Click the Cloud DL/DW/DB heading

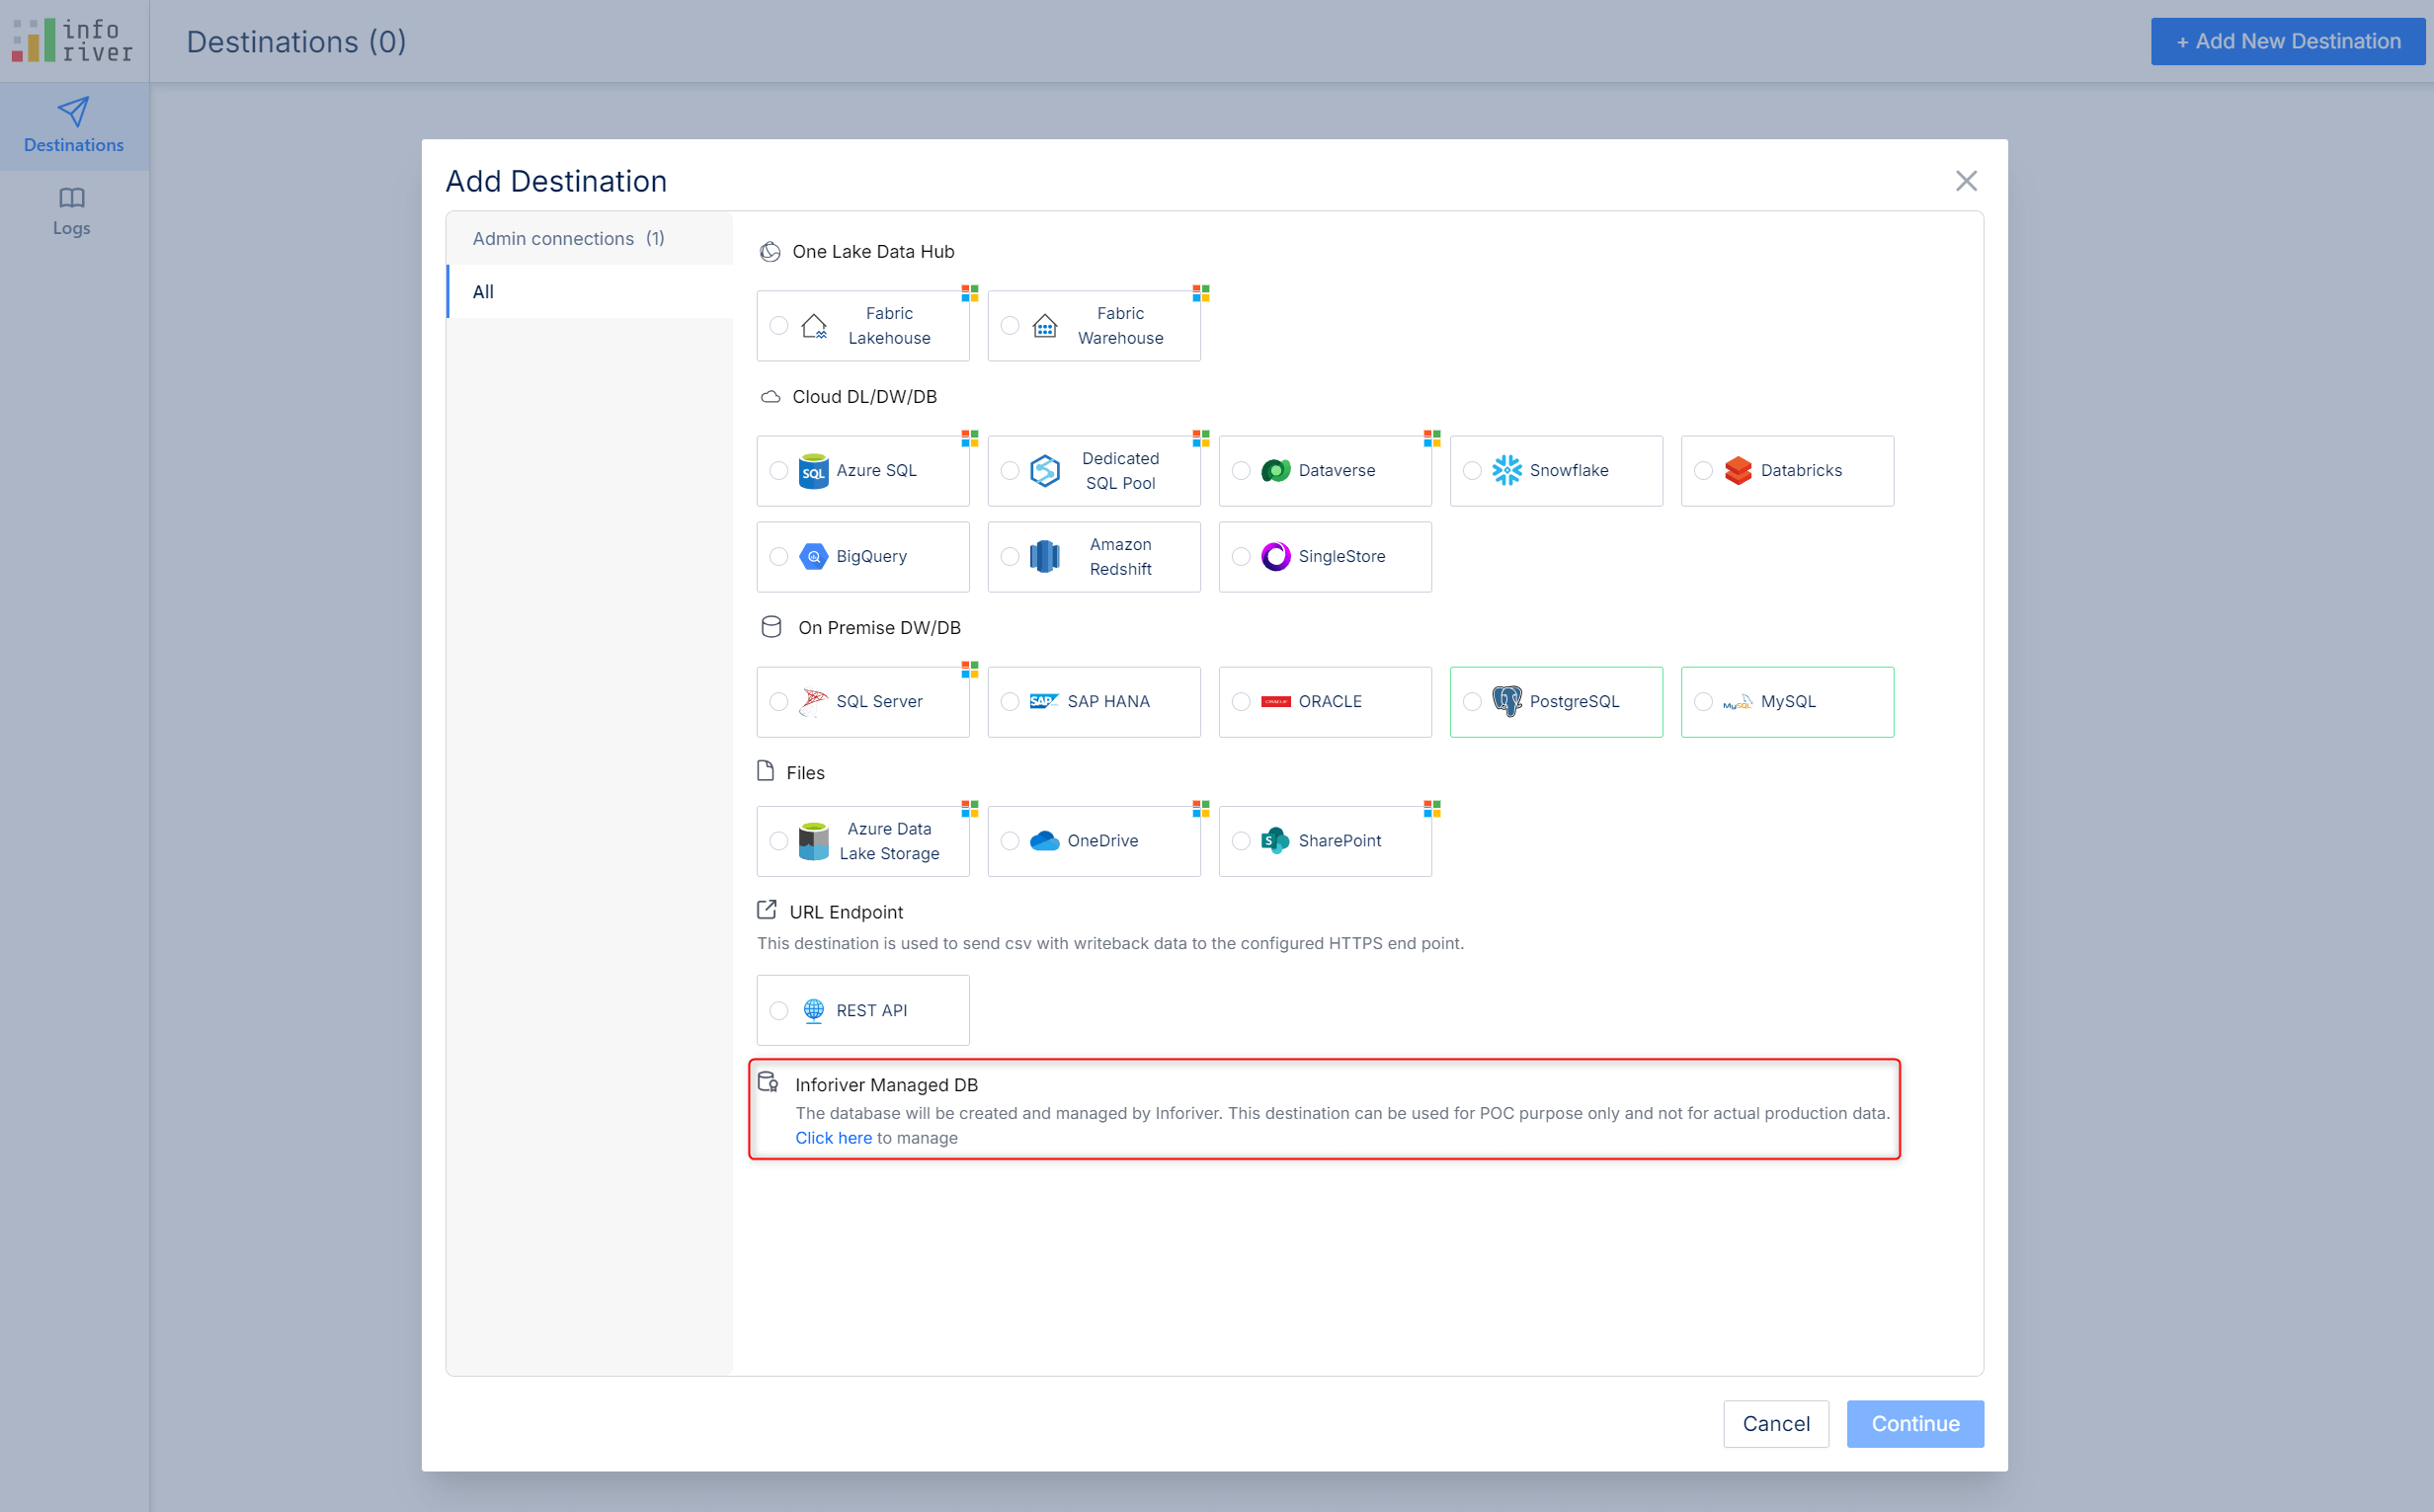865,397
